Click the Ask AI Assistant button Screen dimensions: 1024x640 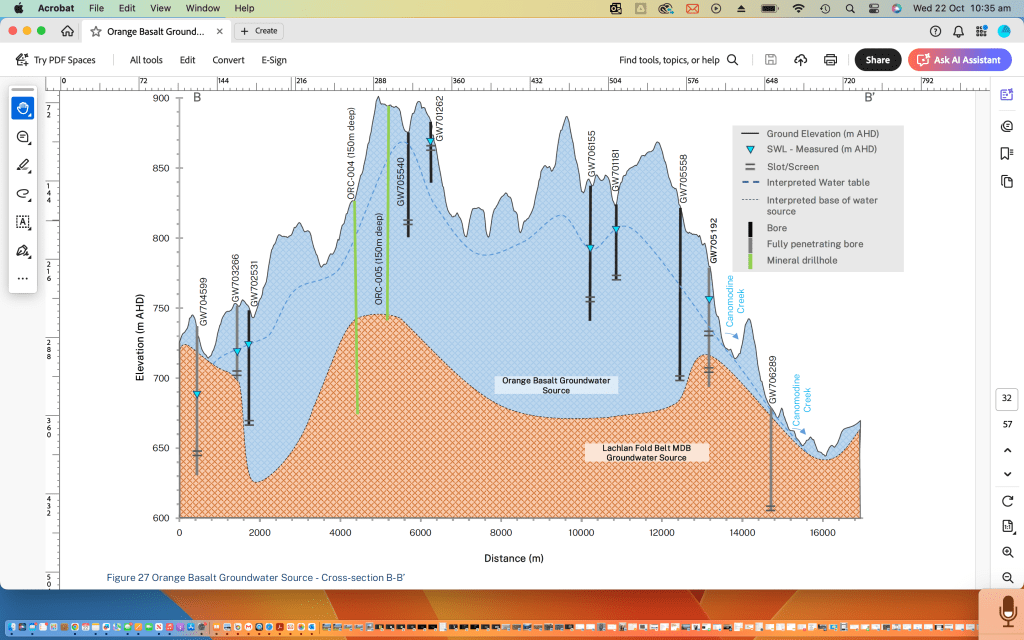[959, 60]
